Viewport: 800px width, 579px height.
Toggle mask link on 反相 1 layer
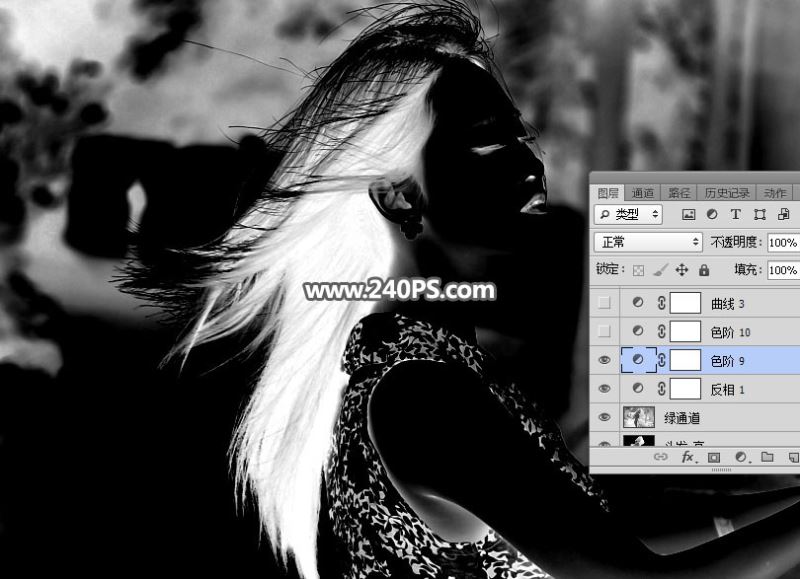tap(661, 389)
